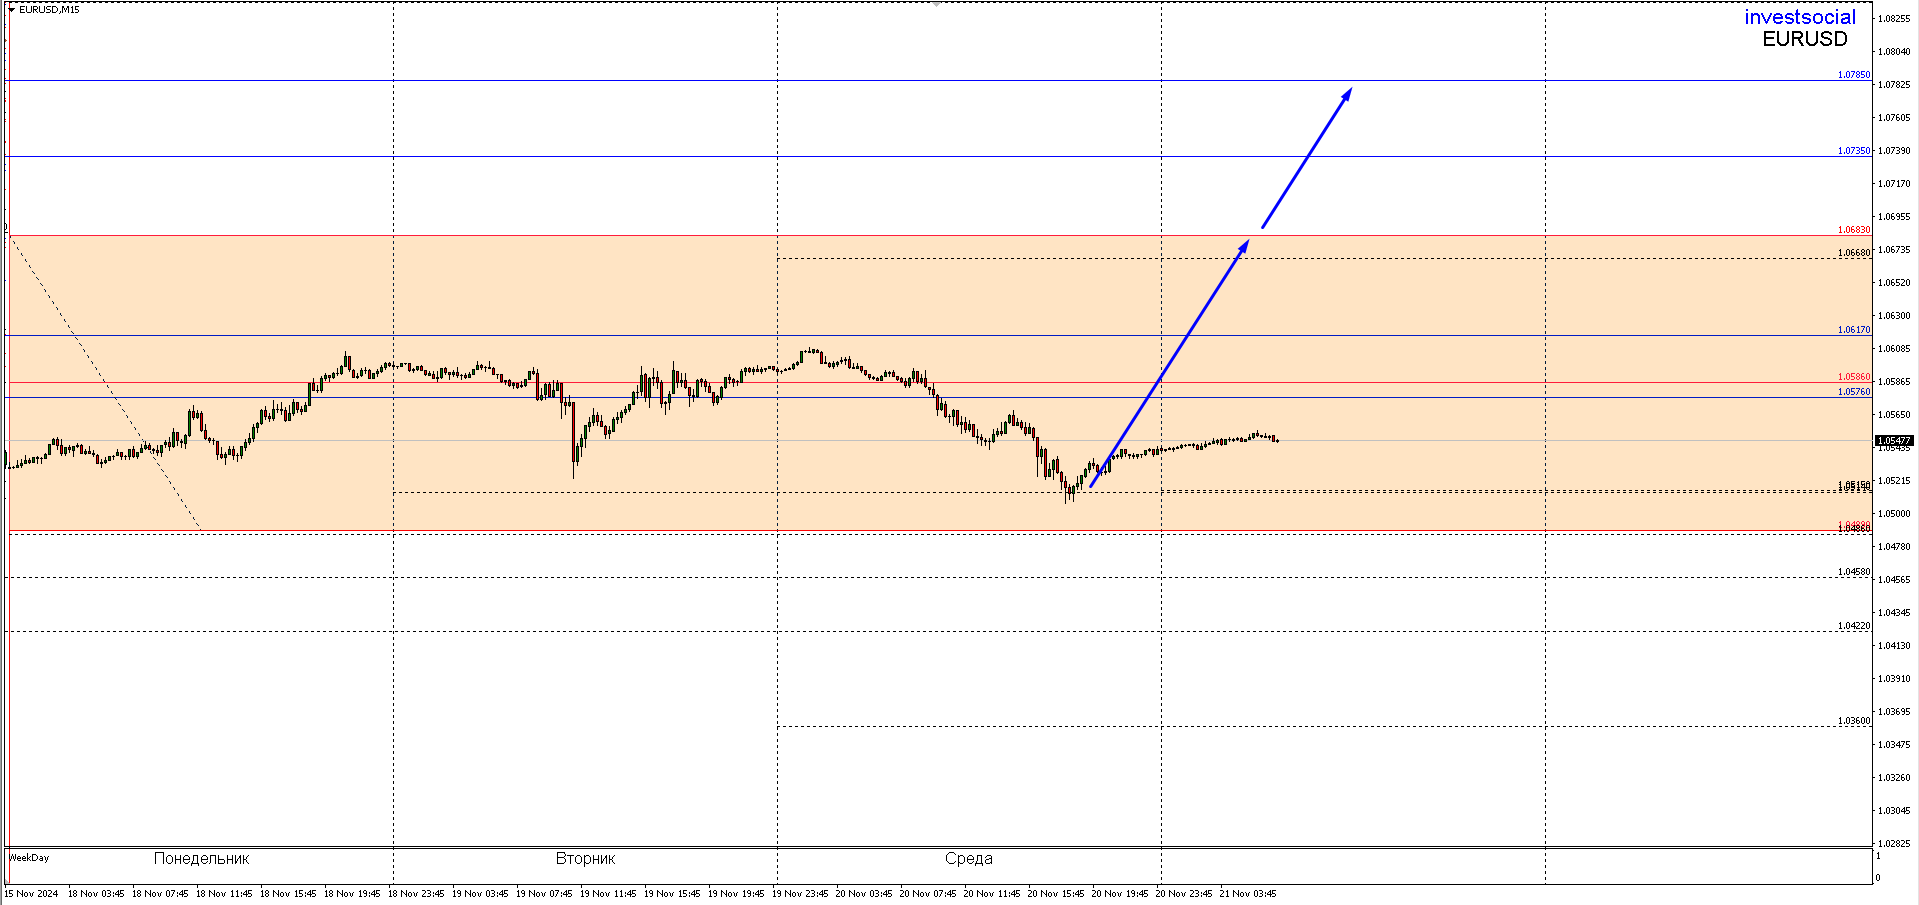
Task: Click the 18 Nov 15:45 time label
Action: (288, 894)
